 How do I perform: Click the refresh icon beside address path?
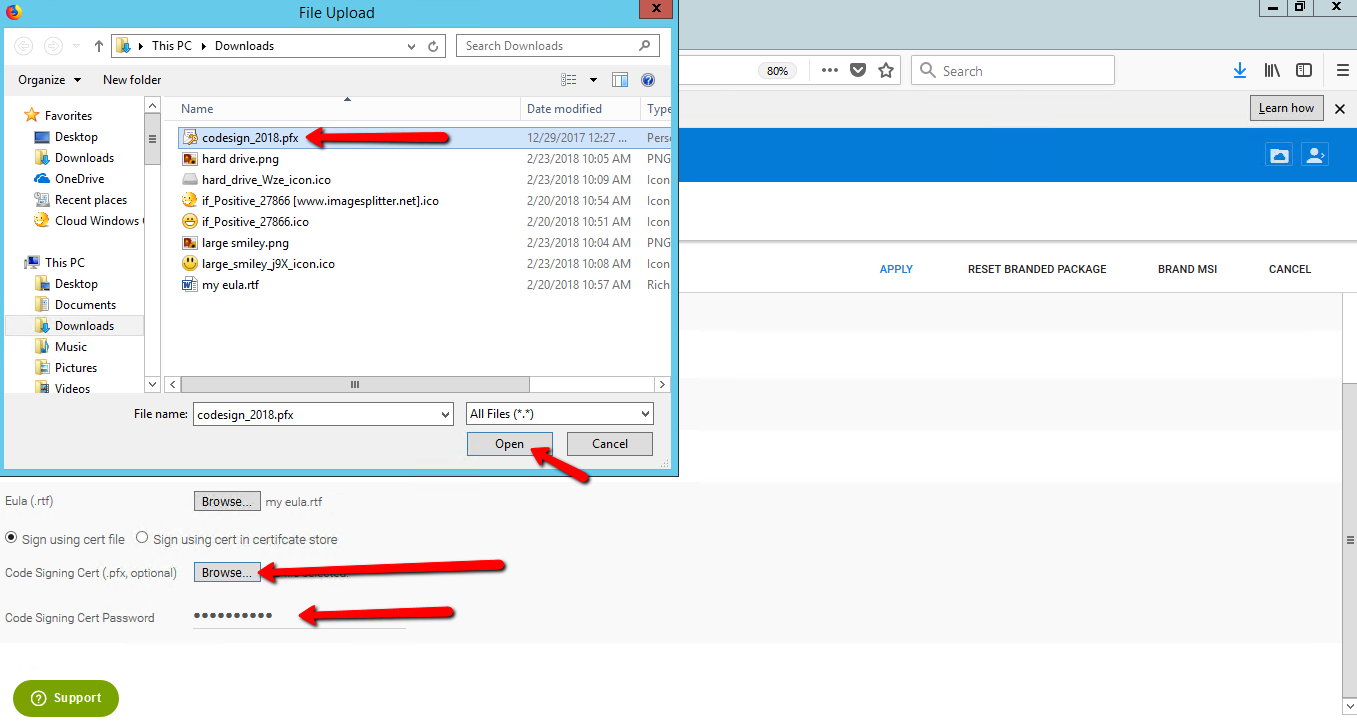coord(433,46)
